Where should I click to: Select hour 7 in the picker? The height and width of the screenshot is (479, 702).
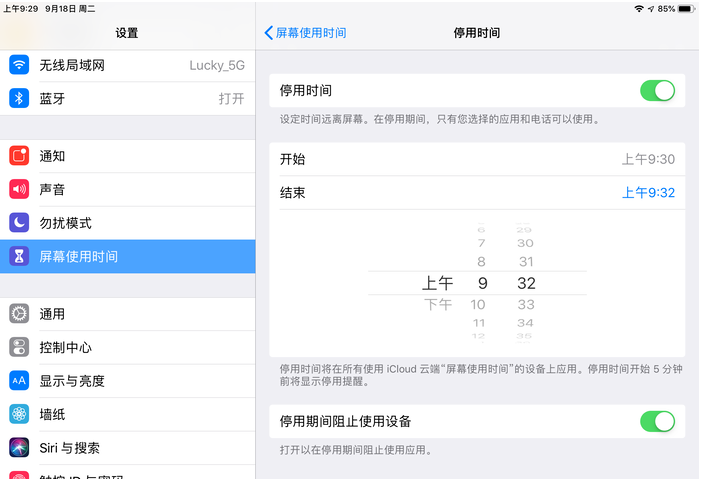pos(481,243)
